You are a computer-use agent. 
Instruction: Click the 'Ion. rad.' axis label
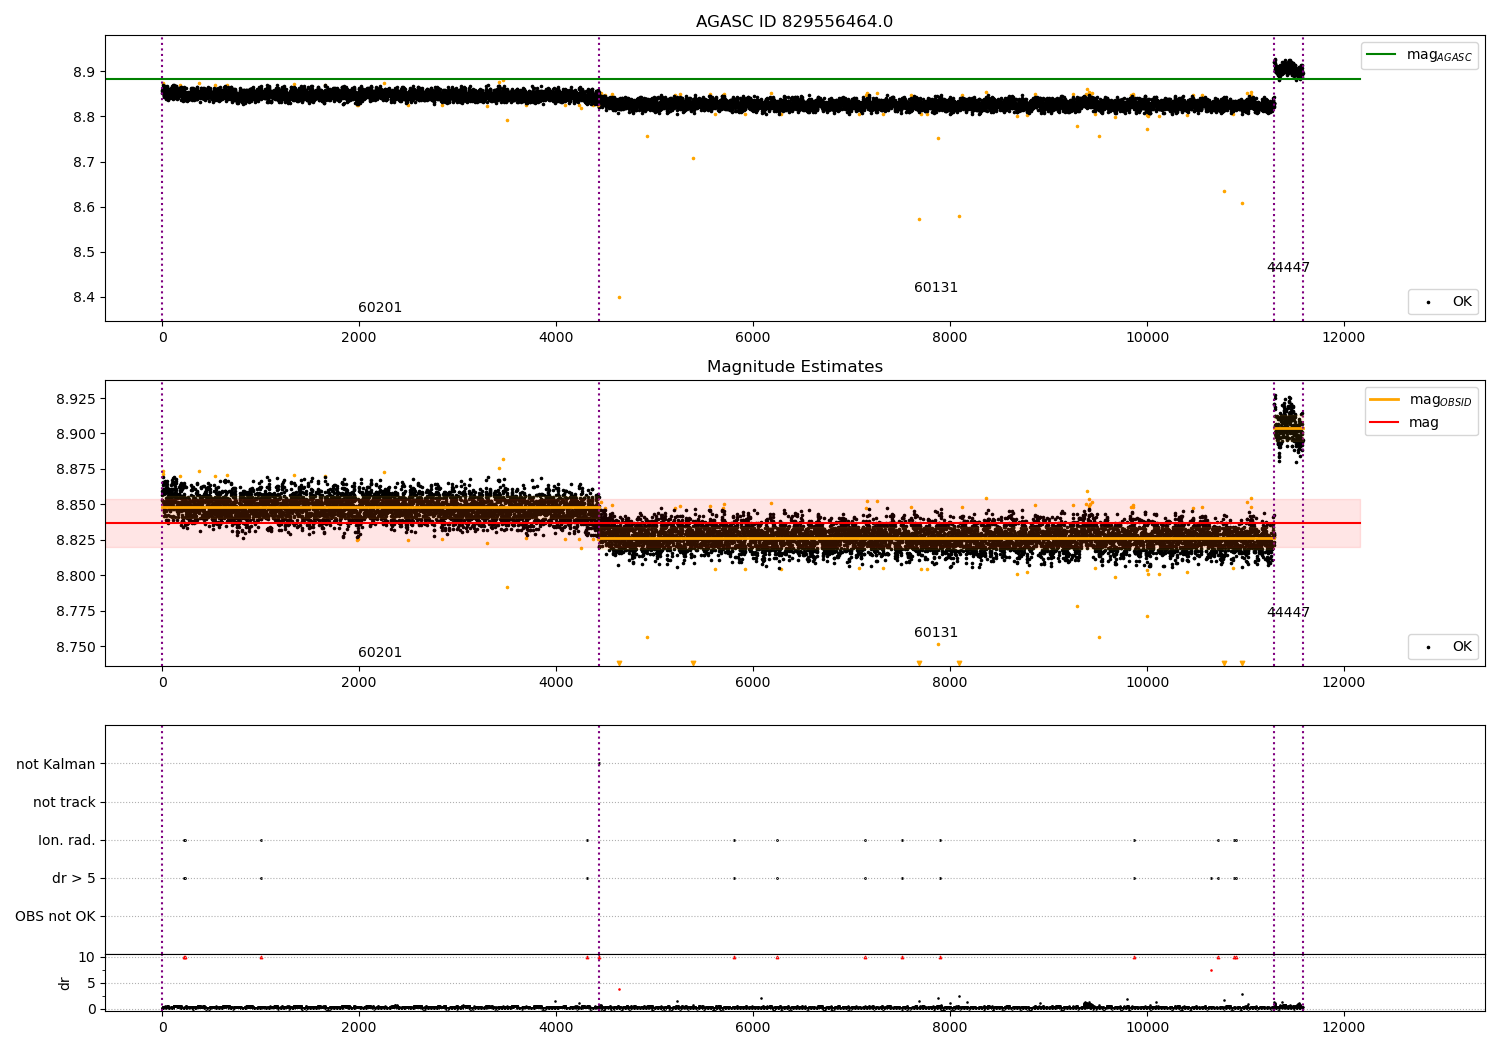coord(67,841)
